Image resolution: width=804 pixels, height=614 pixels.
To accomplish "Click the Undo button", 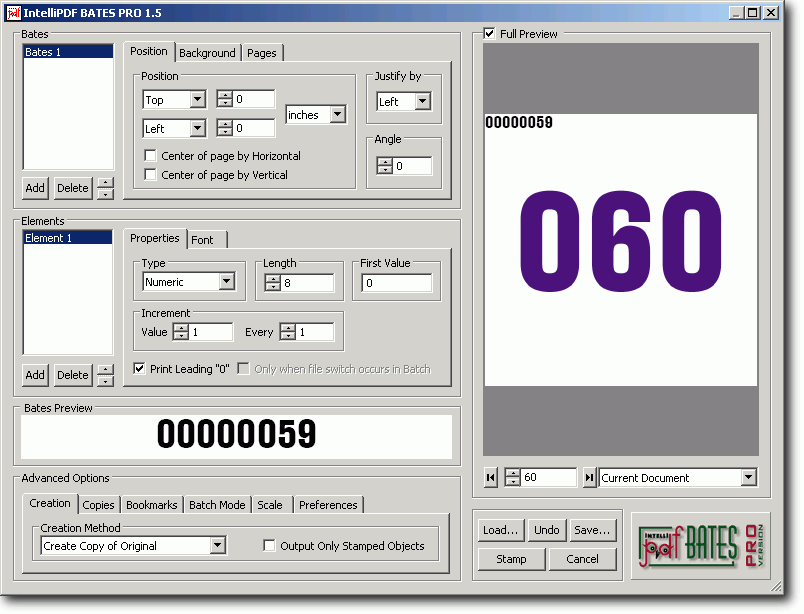I will 547,530.
